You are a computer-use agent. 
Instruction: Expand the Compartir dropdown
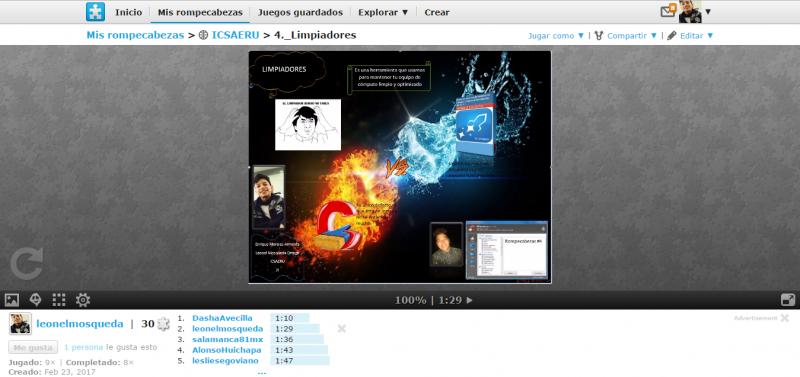click(626, 36)
